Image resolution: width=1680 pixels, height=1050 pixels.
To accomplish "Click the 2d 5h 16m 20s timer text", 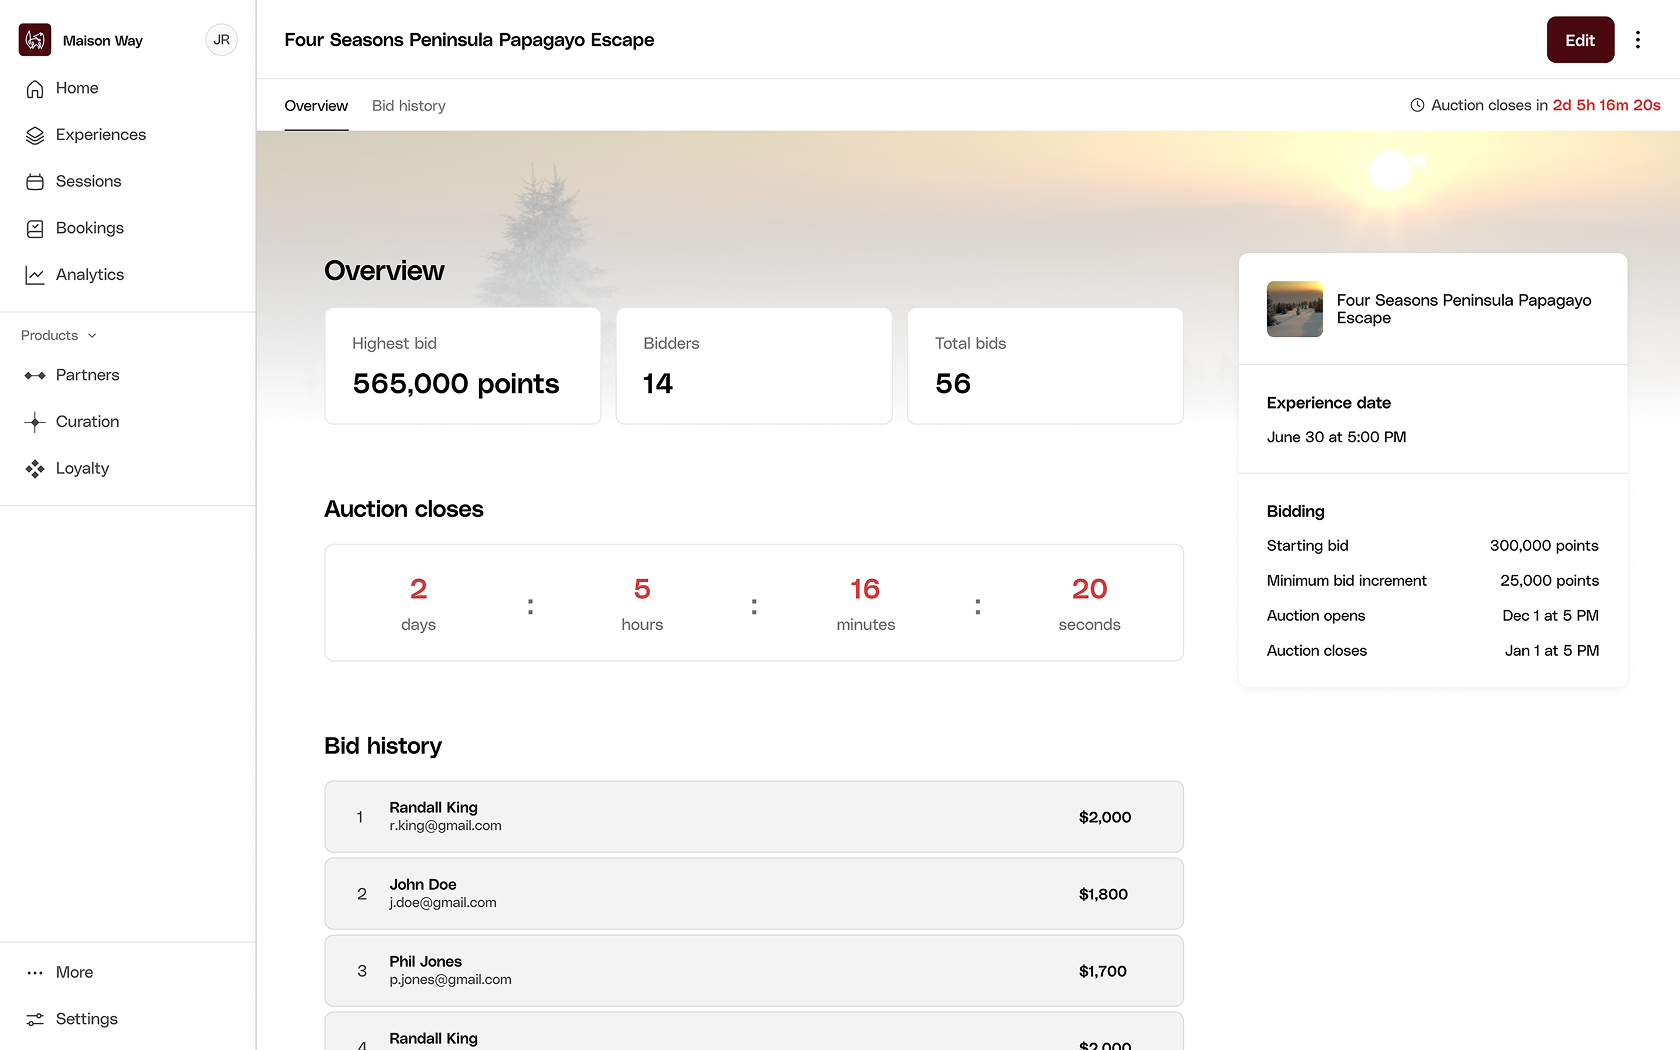I will pos(1606,105).
